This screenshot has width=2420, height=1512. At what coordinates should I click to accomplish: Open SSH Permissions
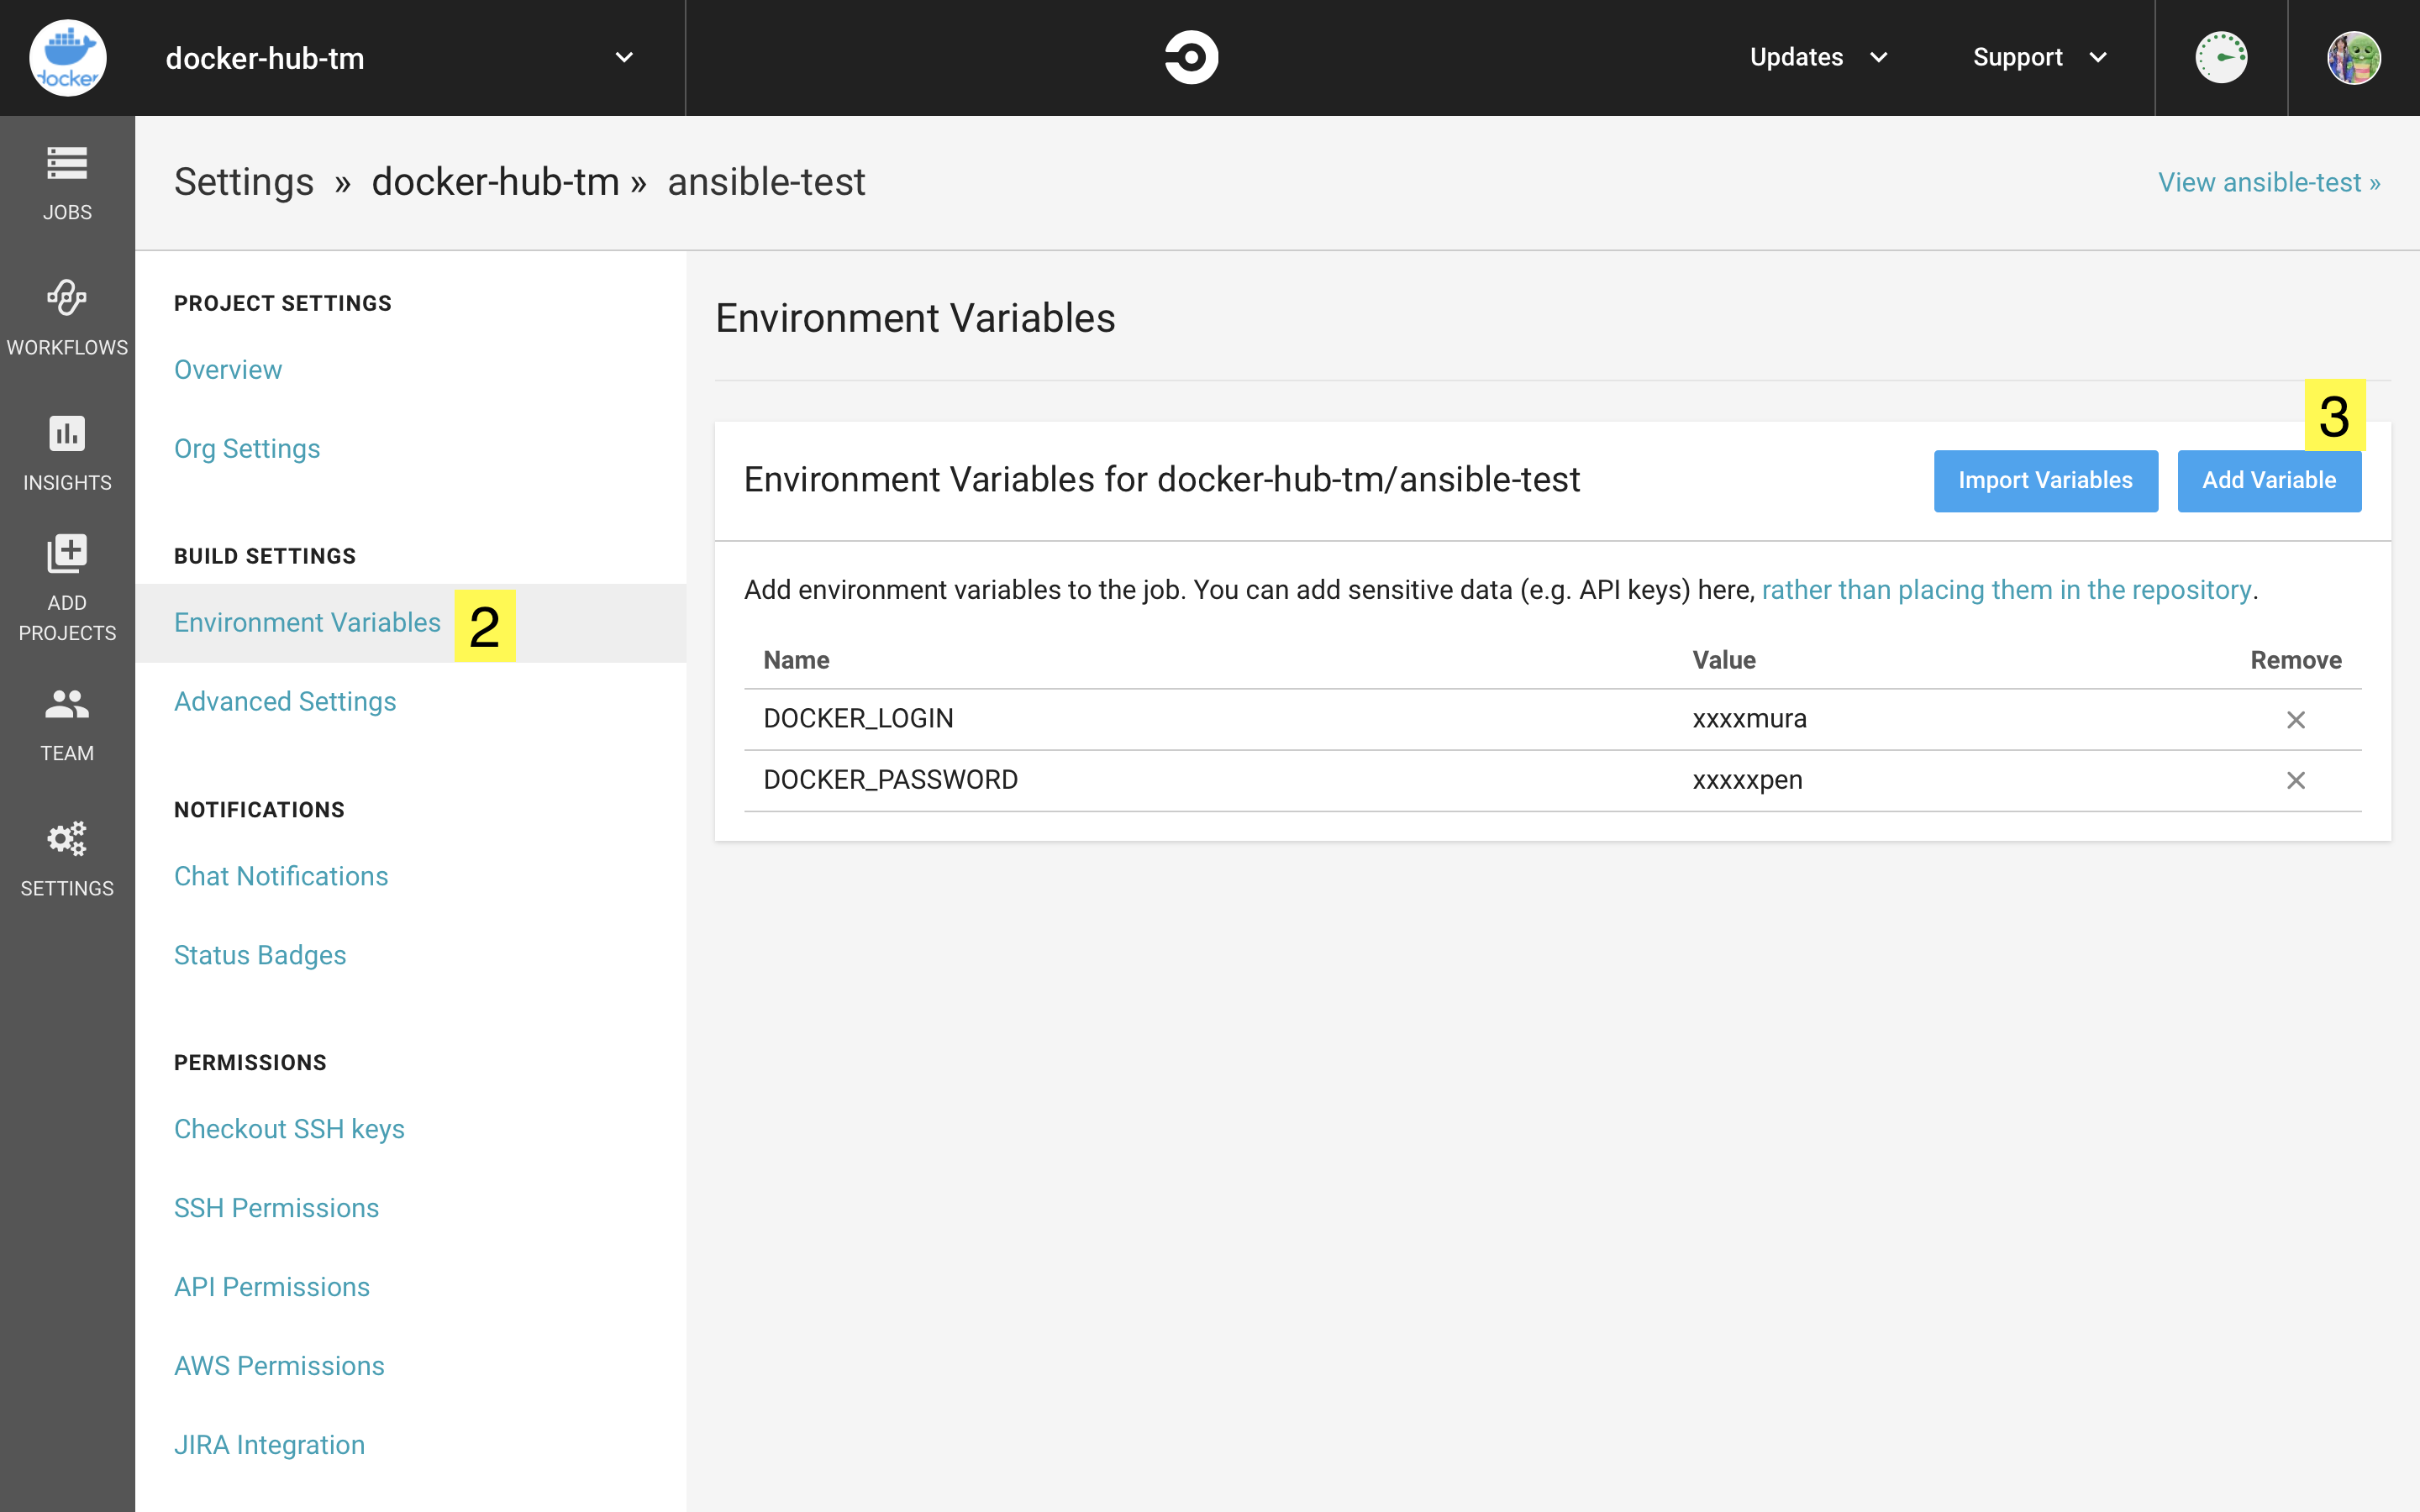(x=276, y=1208)
